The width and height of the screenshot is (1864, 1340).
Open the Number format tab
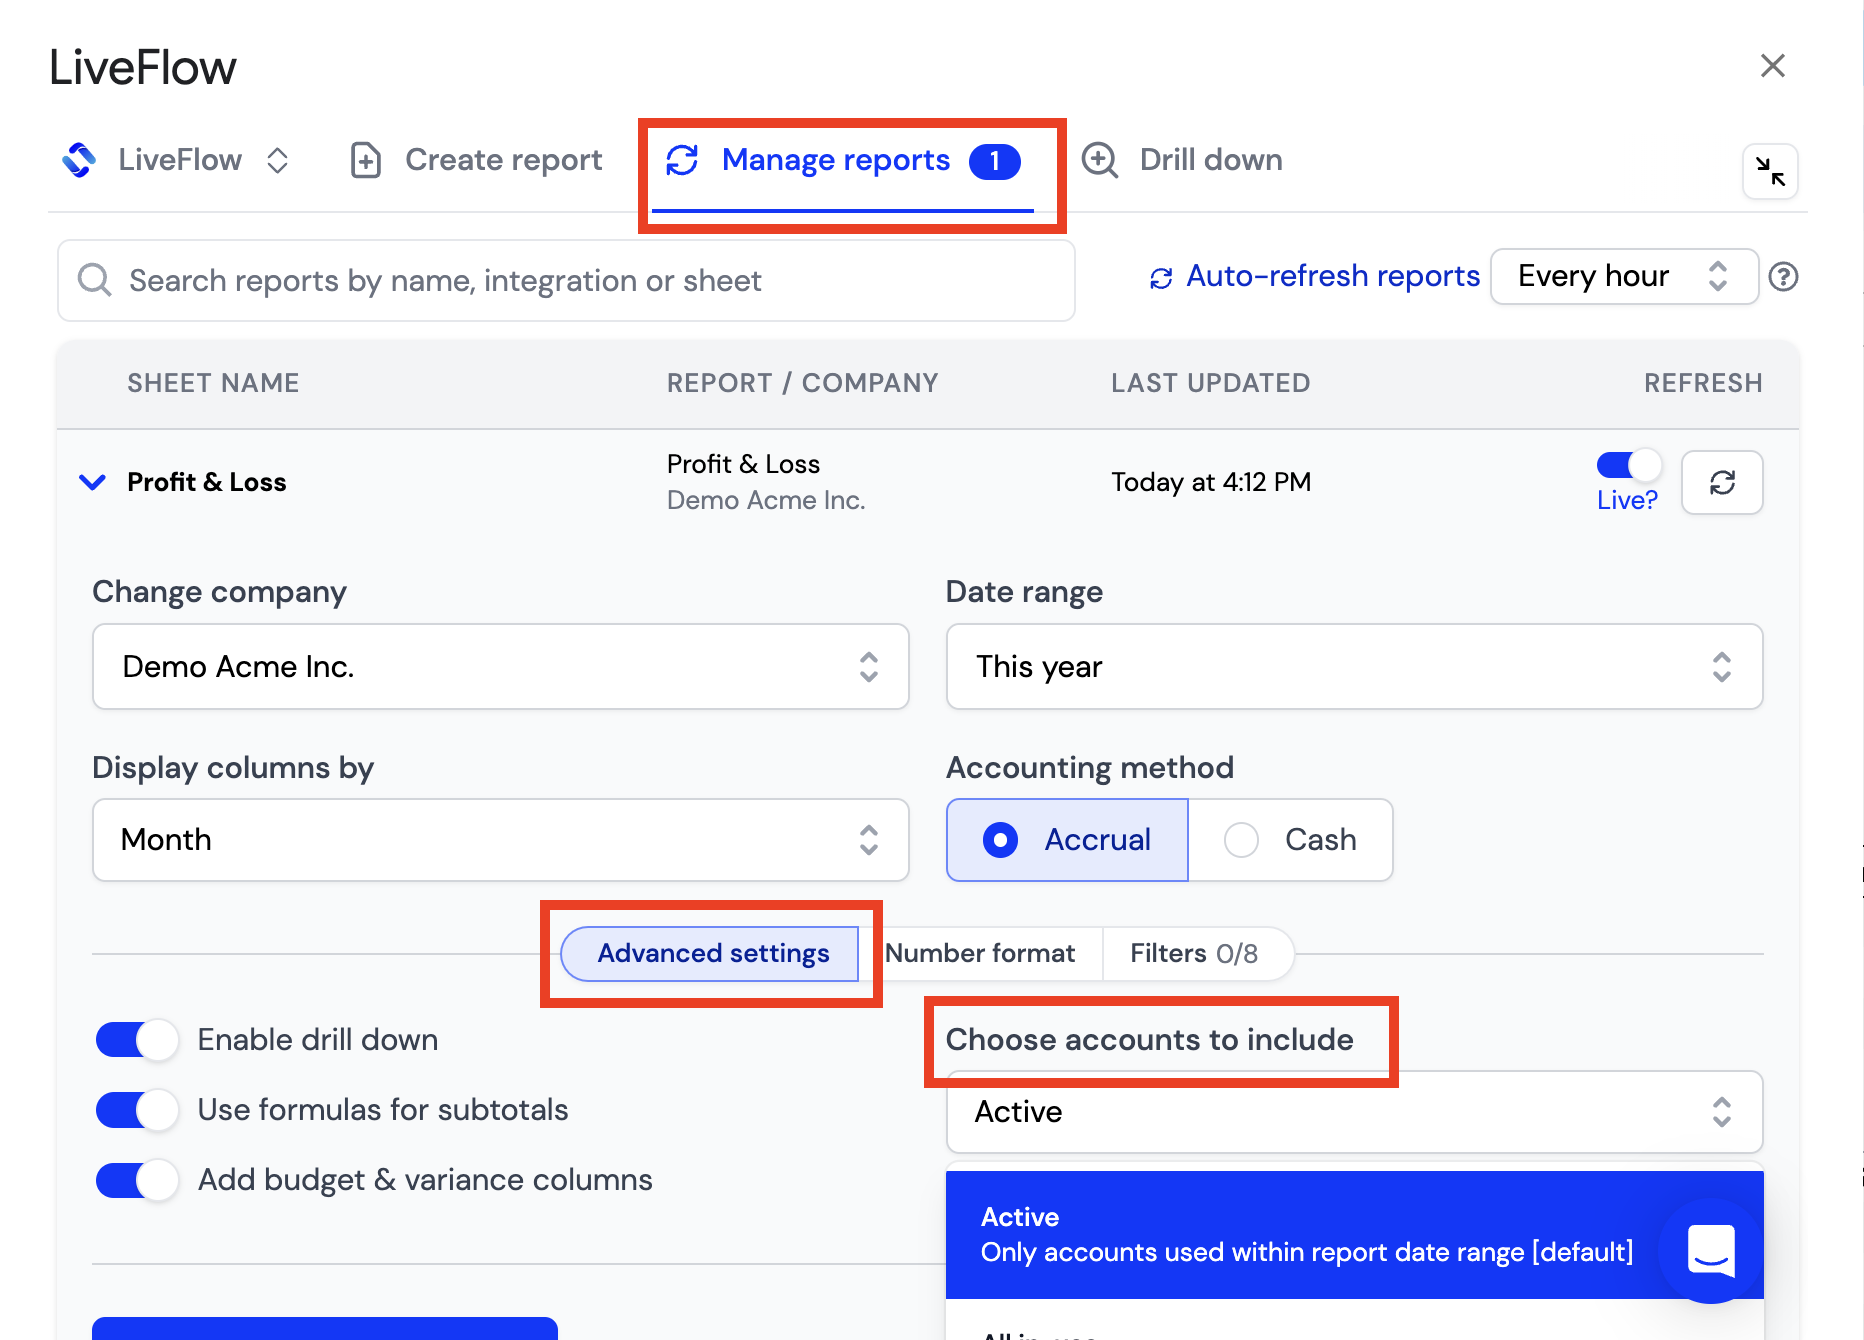point(980,954)
